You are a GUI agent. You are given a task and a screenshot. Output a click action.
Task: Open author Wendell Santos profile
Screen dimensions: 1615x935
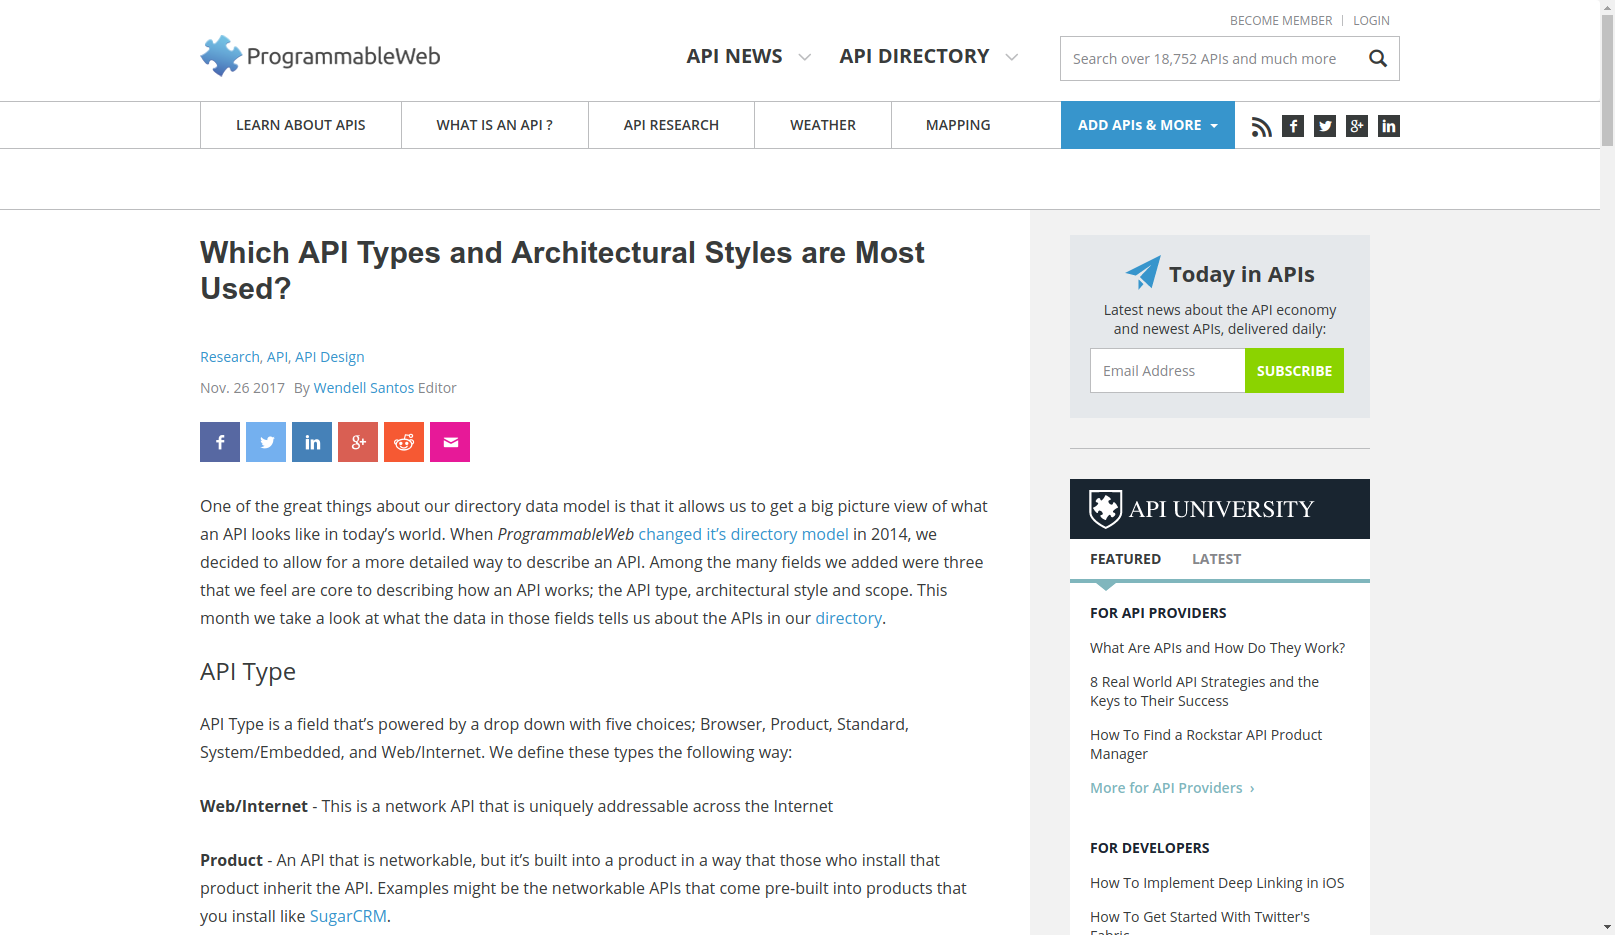364,388
